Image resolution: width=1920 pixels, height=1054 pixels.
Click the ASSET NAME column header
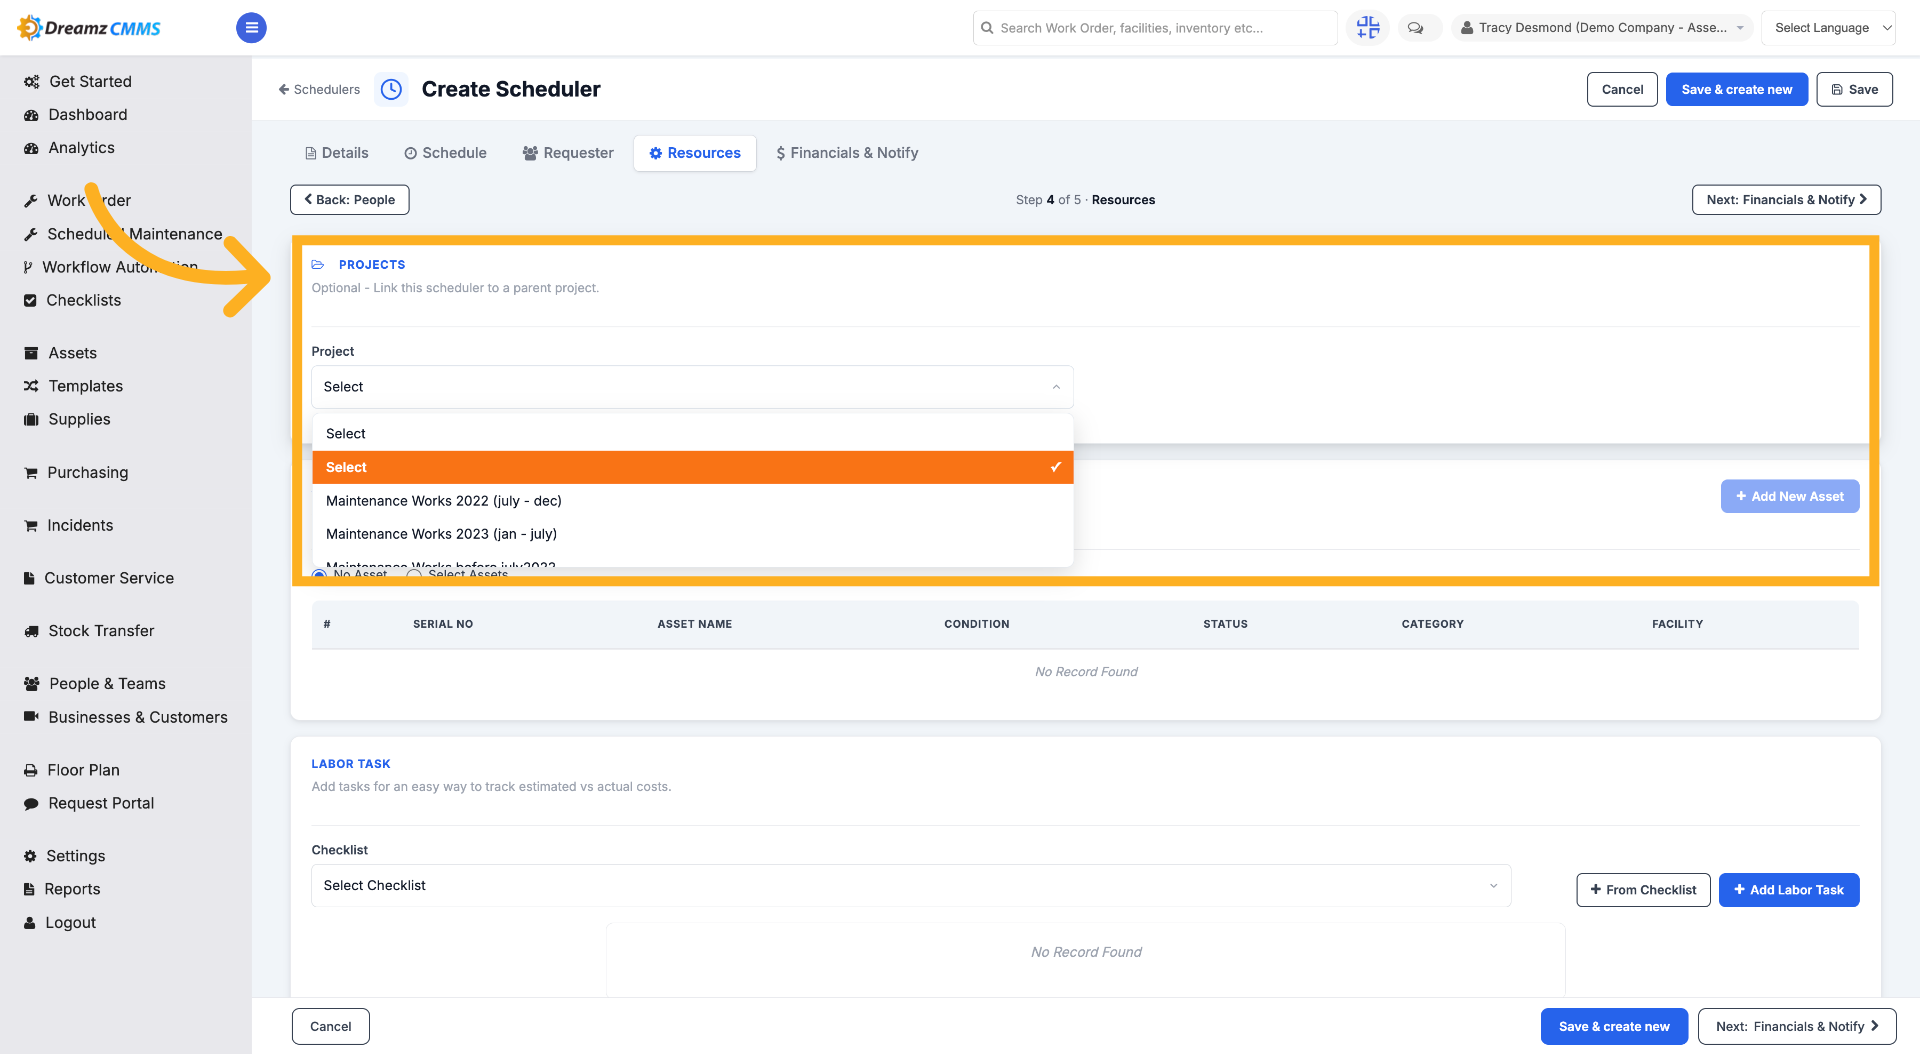click(x=695, y=624)
